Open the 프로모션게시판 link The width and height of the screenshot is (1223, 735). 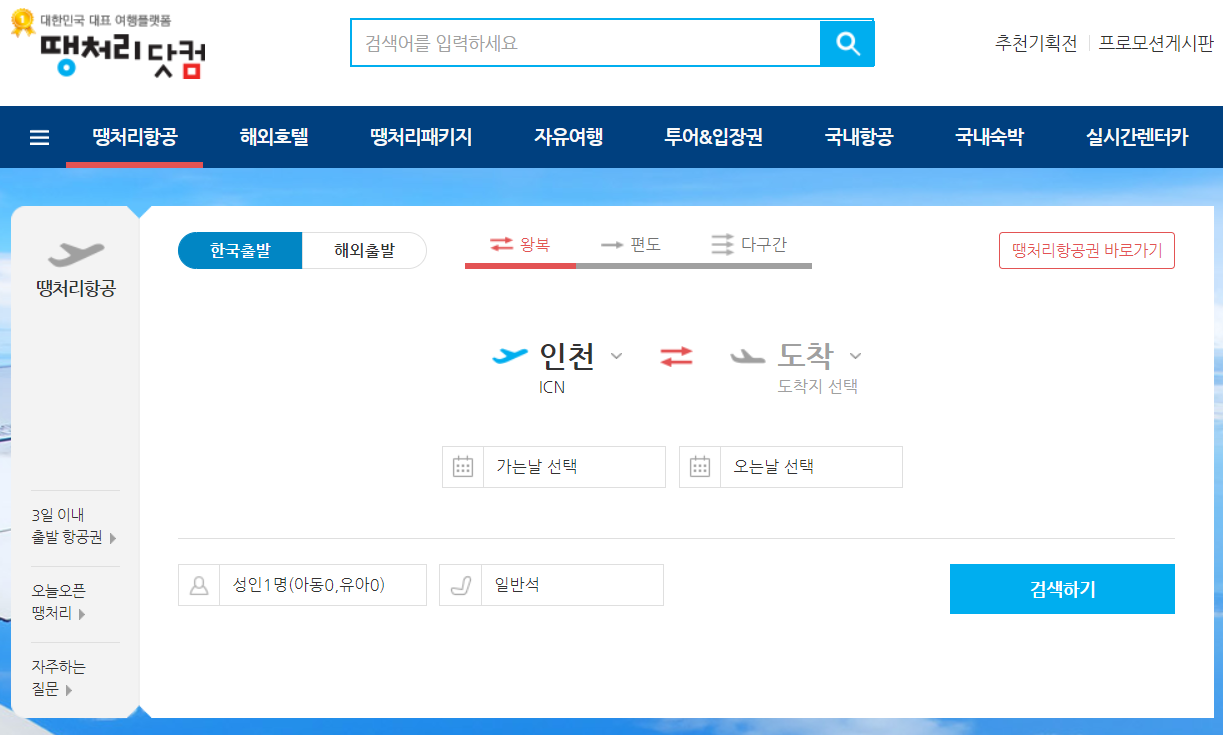point(1156,44)
